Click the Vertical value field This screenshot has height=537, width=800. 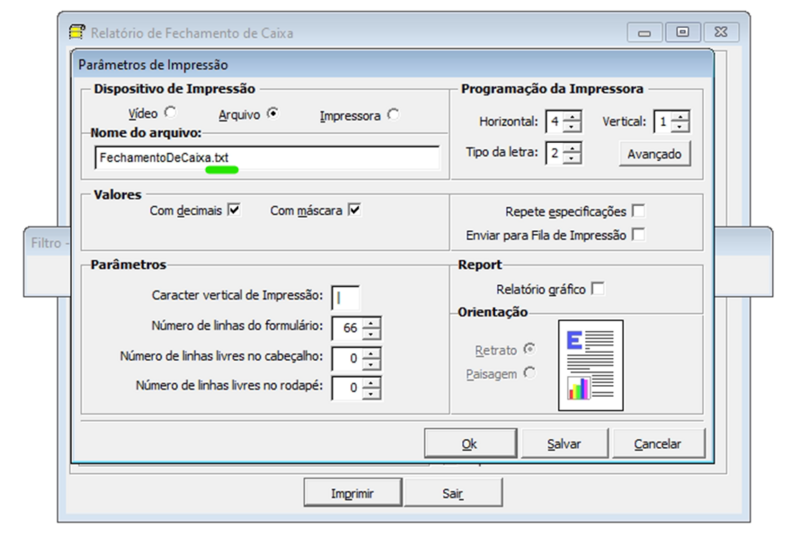pyautogui.click(x=663, y=122)
